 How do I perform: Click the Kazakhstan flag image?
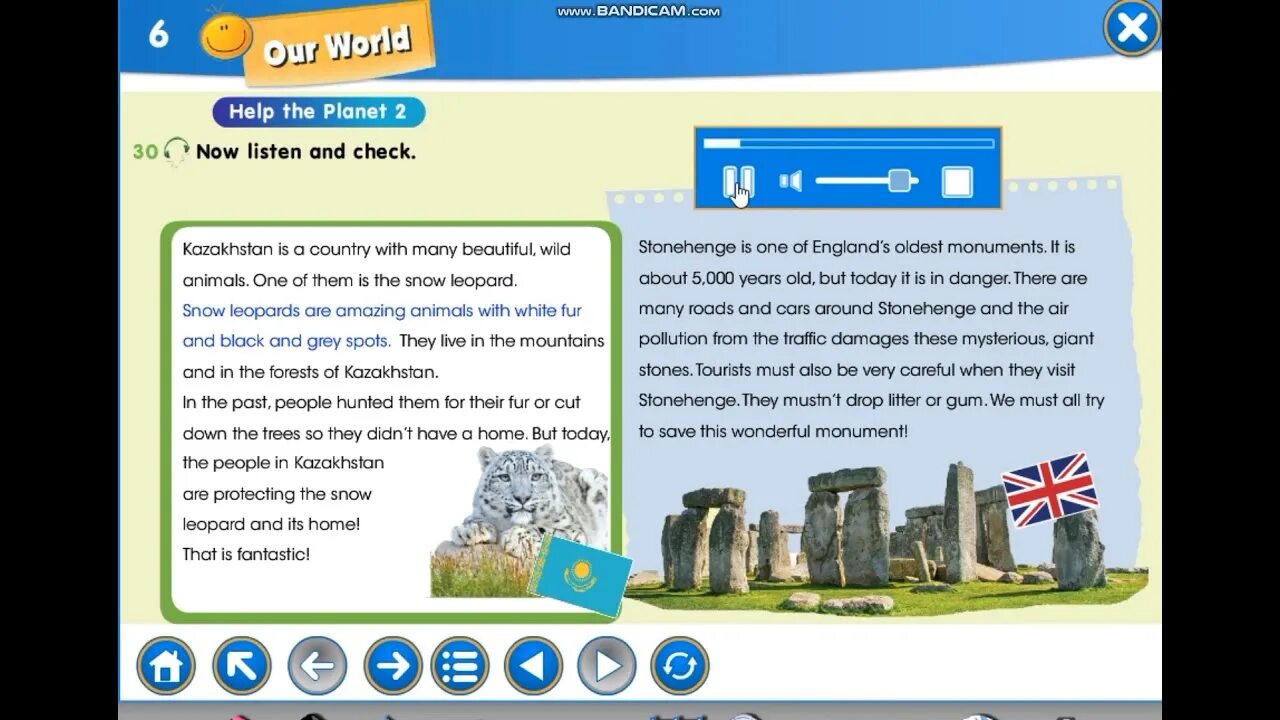pyautogui.click(x=580, y=574)
